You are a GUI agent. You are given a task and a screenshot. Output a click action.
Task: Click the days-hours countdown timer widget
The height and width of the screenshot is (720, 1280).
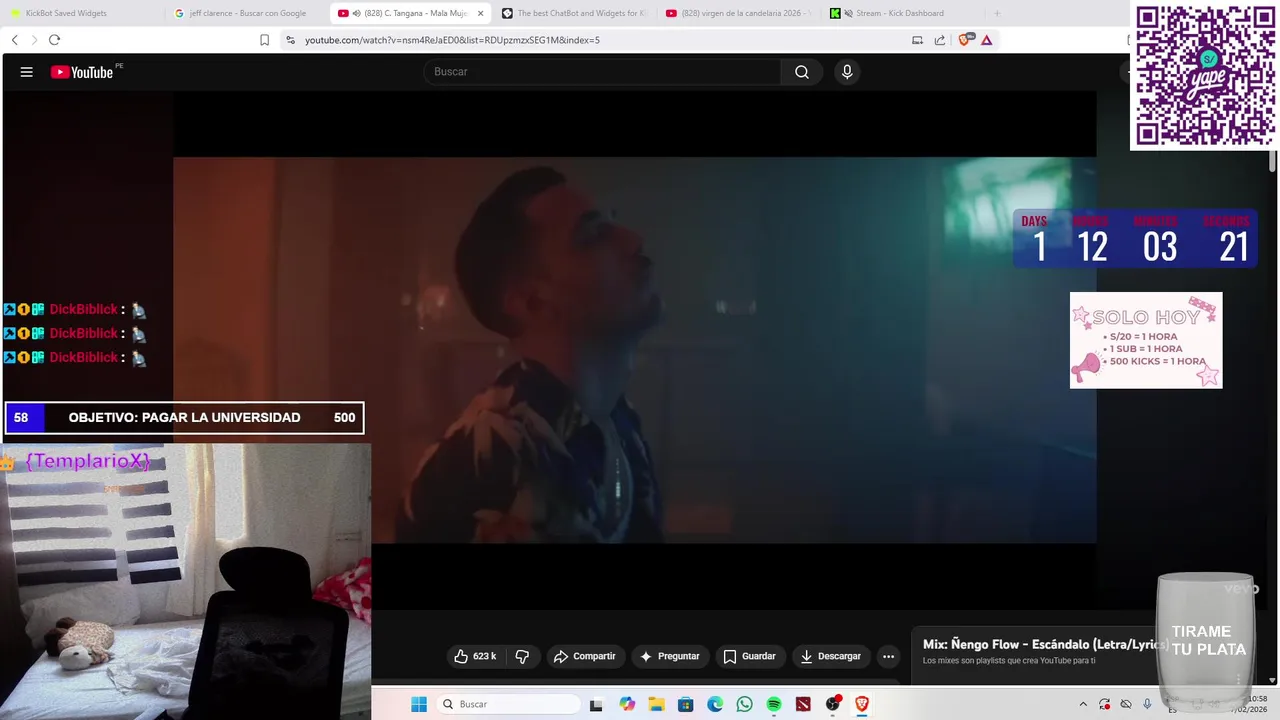pos(1136,238)
